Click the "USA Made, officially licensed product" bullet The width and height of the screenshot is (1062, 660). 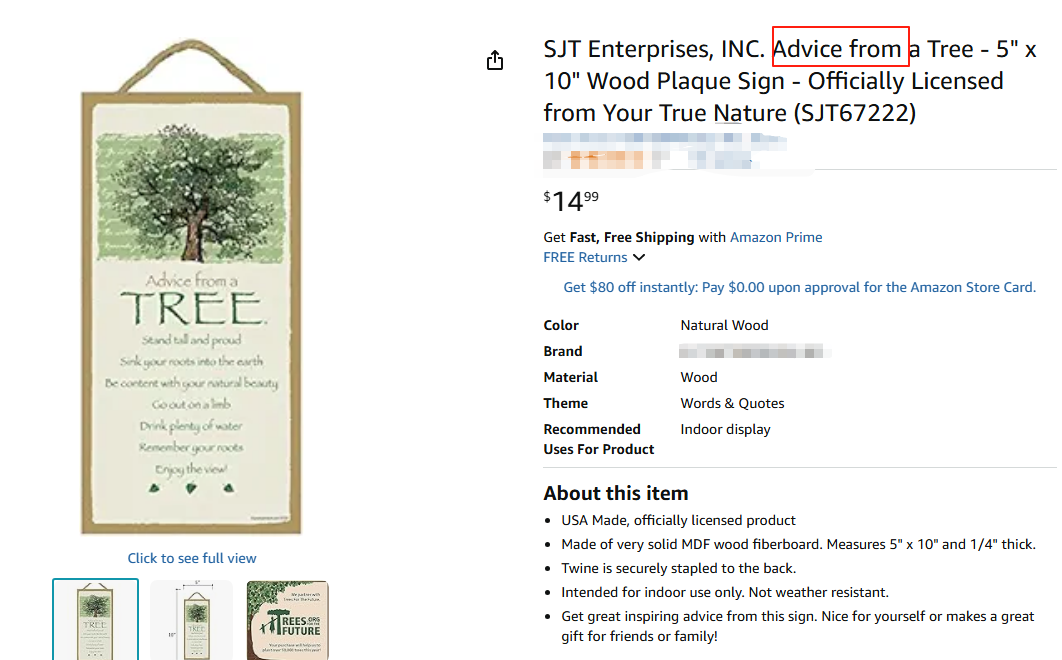(678, 520)
